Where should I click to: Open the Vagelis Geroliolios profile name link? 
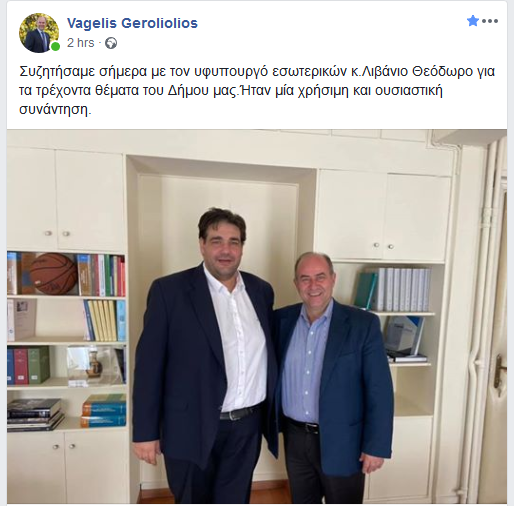(x=132, y=23)
